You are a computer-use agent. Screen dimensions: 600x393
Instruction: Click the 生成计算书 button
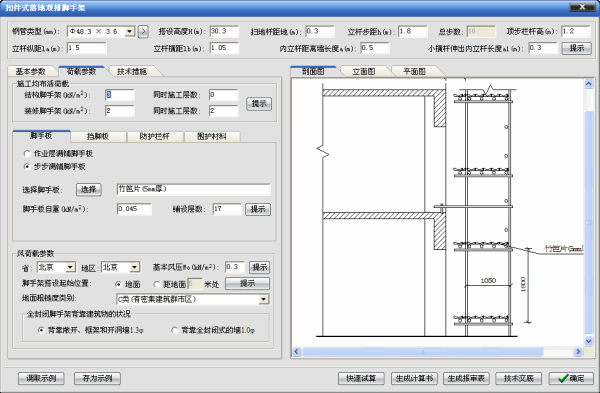414,378
